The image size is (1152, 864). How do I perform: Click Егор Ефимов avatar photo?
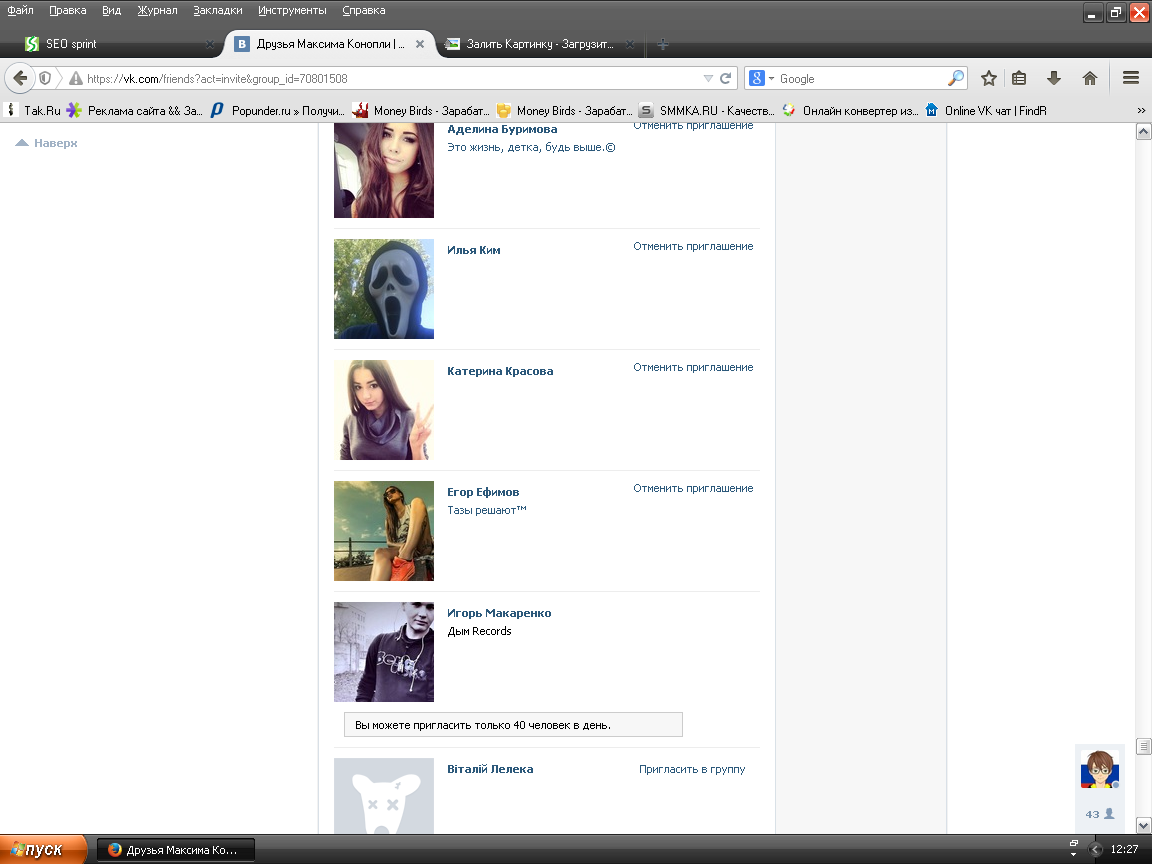coord(384,531)
